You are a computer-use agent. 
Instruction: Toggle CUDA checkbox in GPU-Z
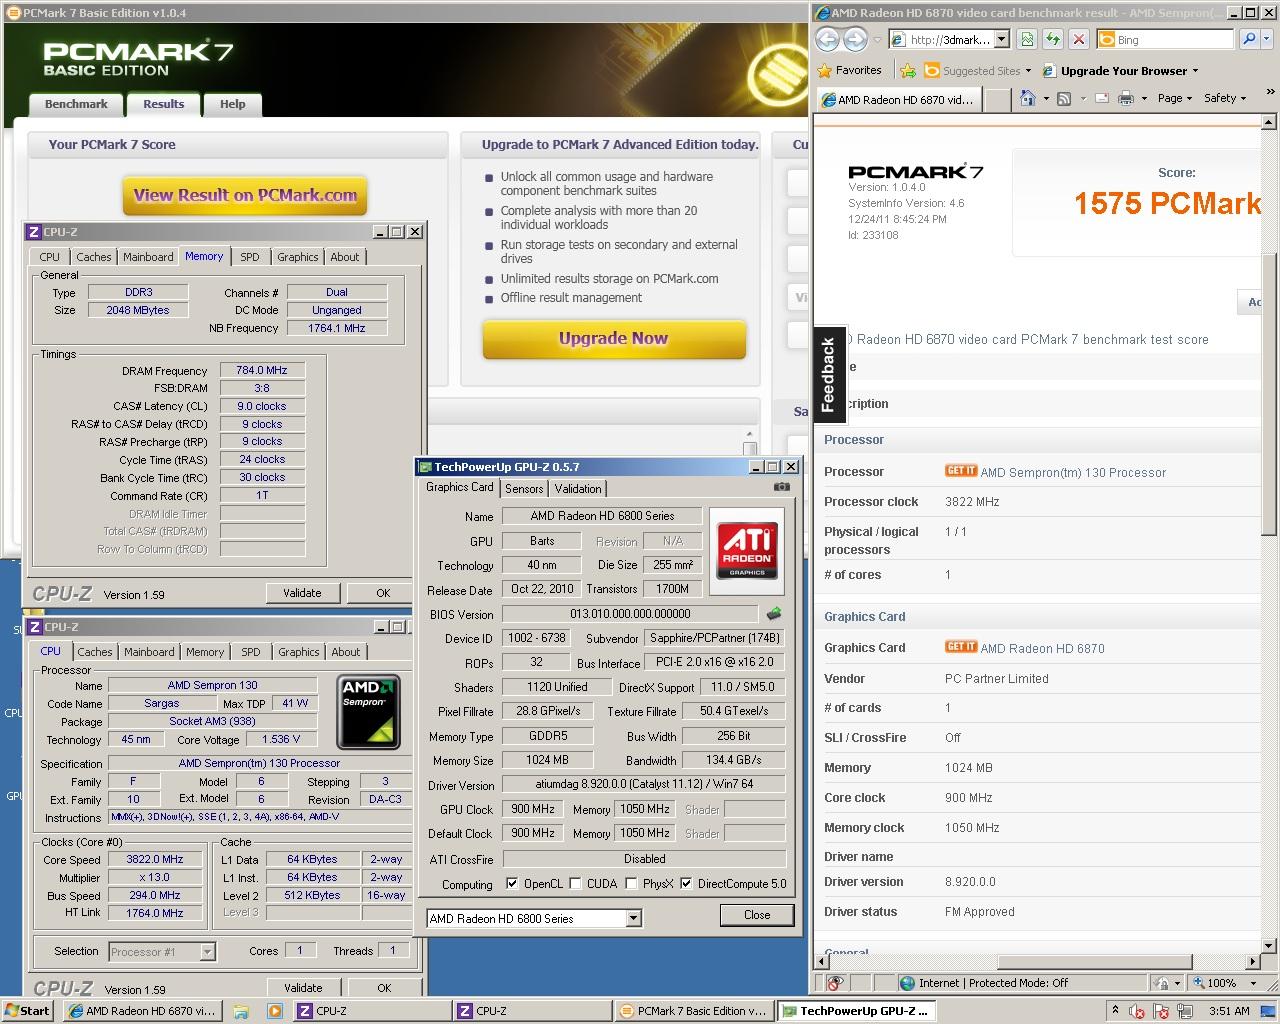(x=575, y=884)
